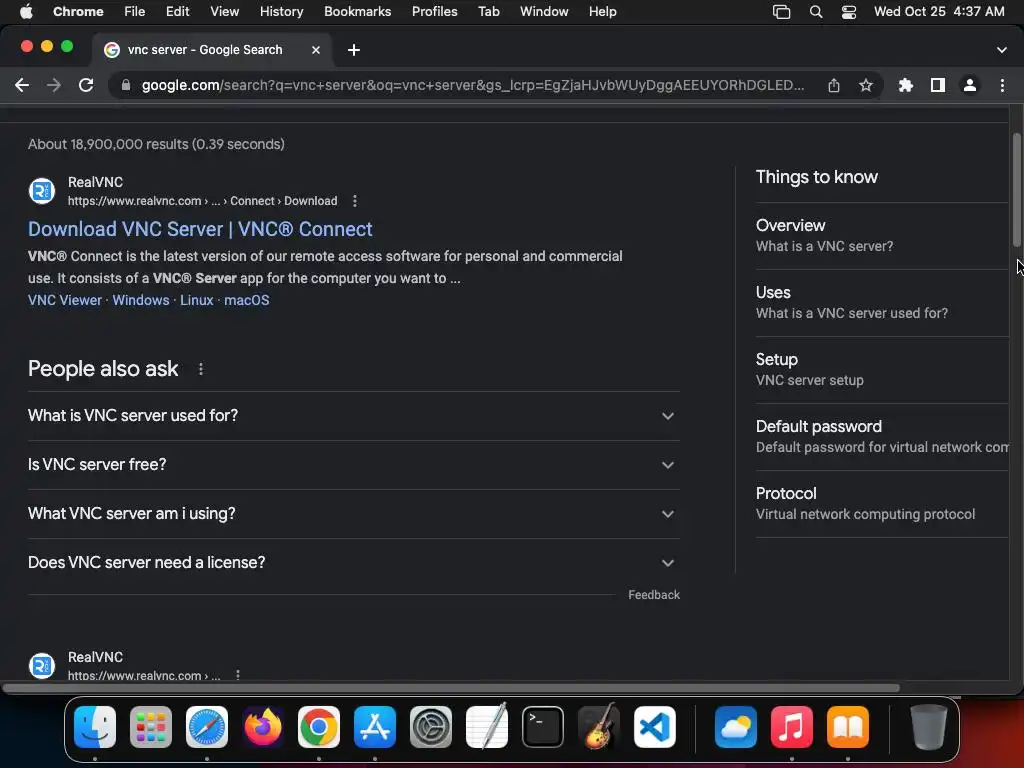1024x768 pixels.
Task: Open the tab search chevron
Action: [x=1002, y=50]
